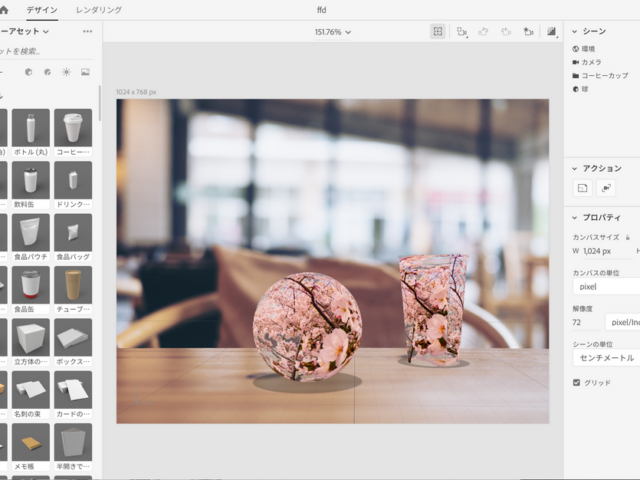Open the camera bookmarks icon

click(527, 32)
